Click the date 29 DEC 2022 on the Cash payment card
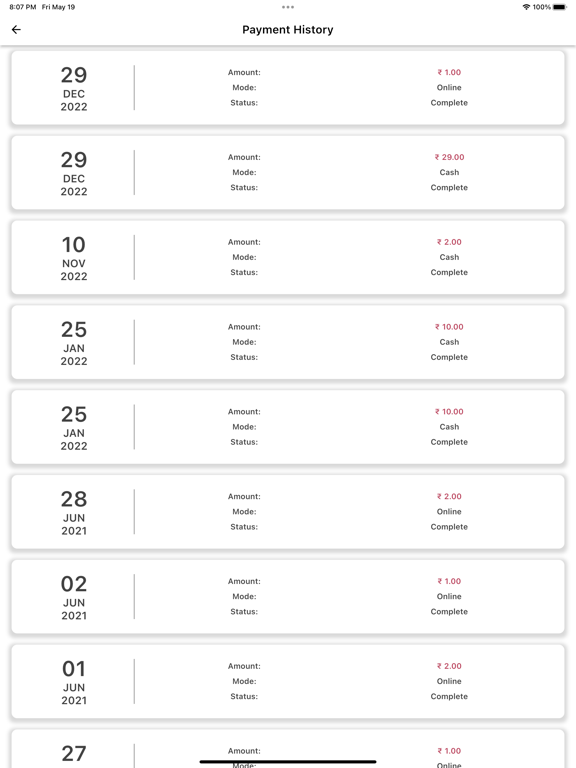 (x=74, y=172)
